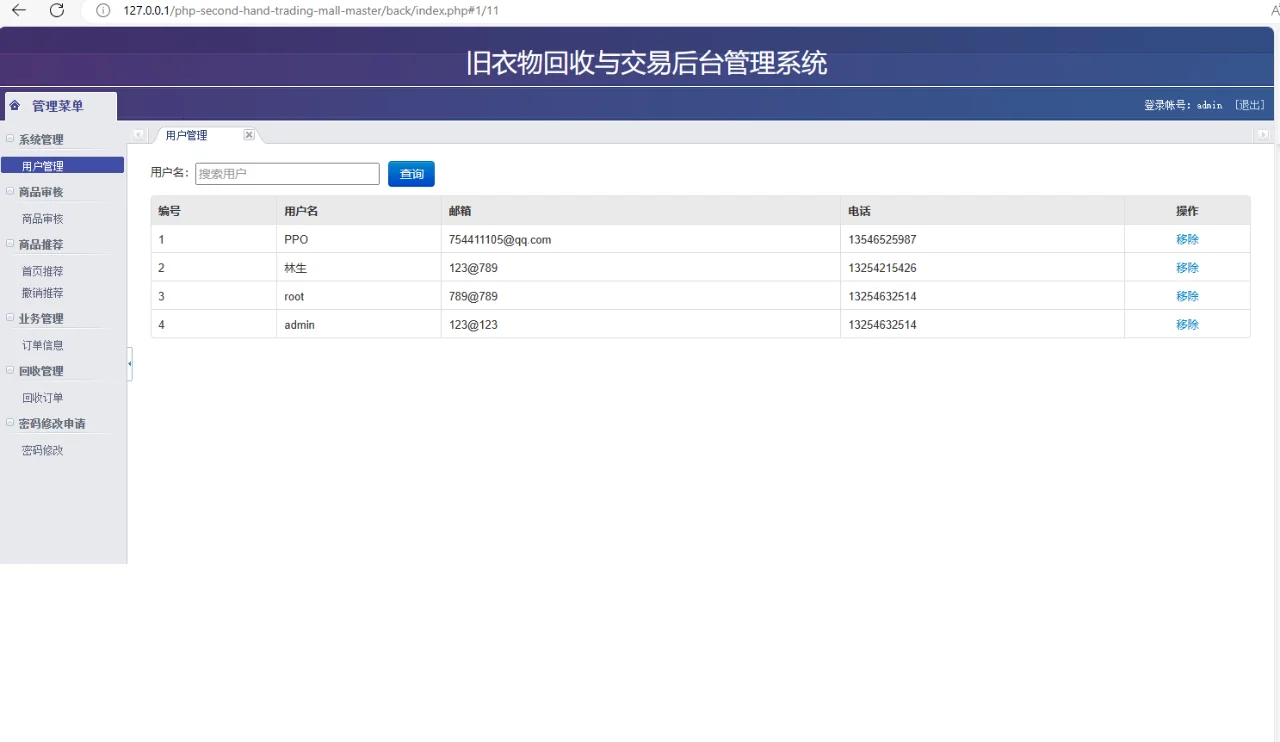Click the browser back arrow icon
Viewport: 1280px width, 742px height.
20,11
